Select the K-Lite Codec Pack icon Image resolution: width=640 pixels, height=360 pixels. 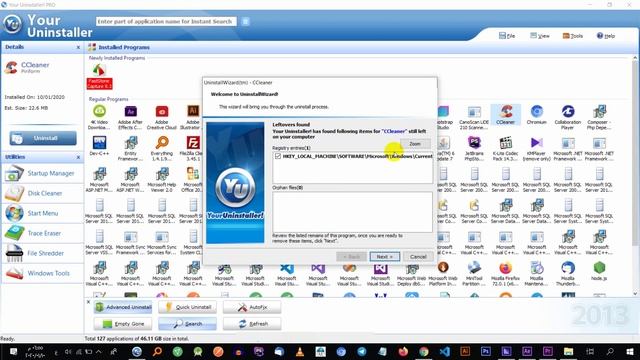506,148
